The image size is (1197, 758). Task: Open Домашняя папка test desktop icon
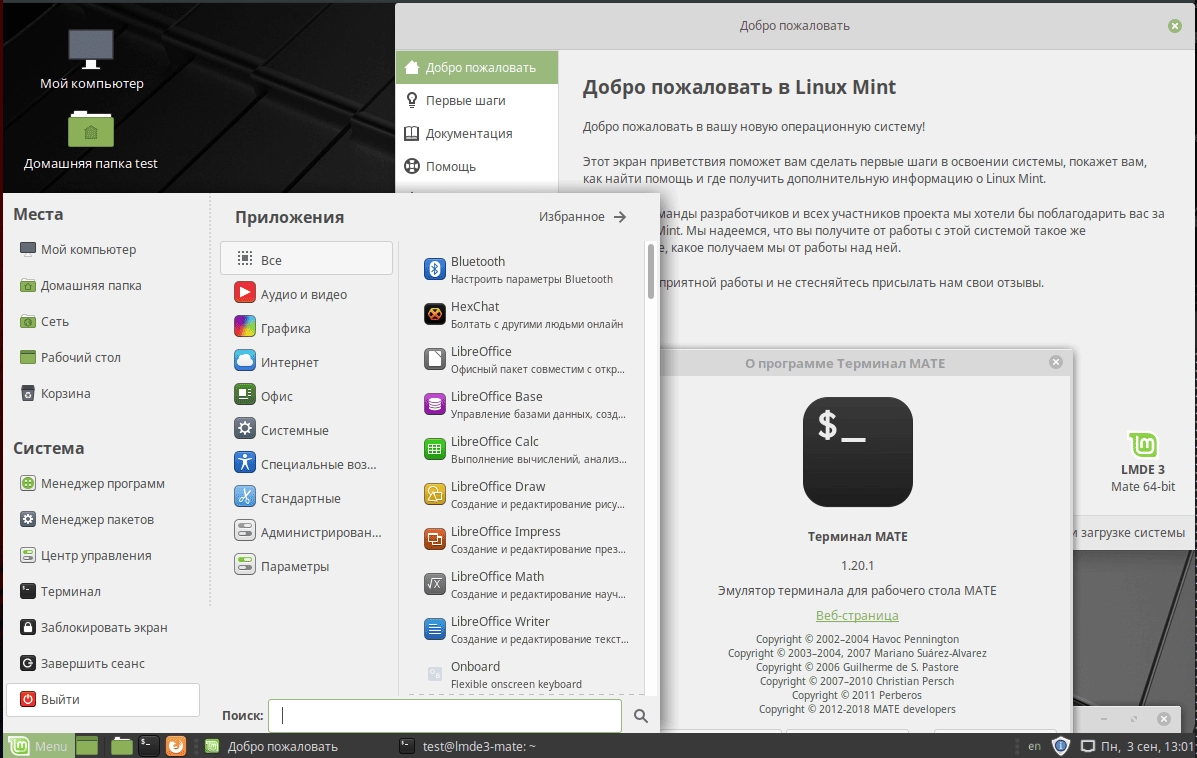pos(91,140)
